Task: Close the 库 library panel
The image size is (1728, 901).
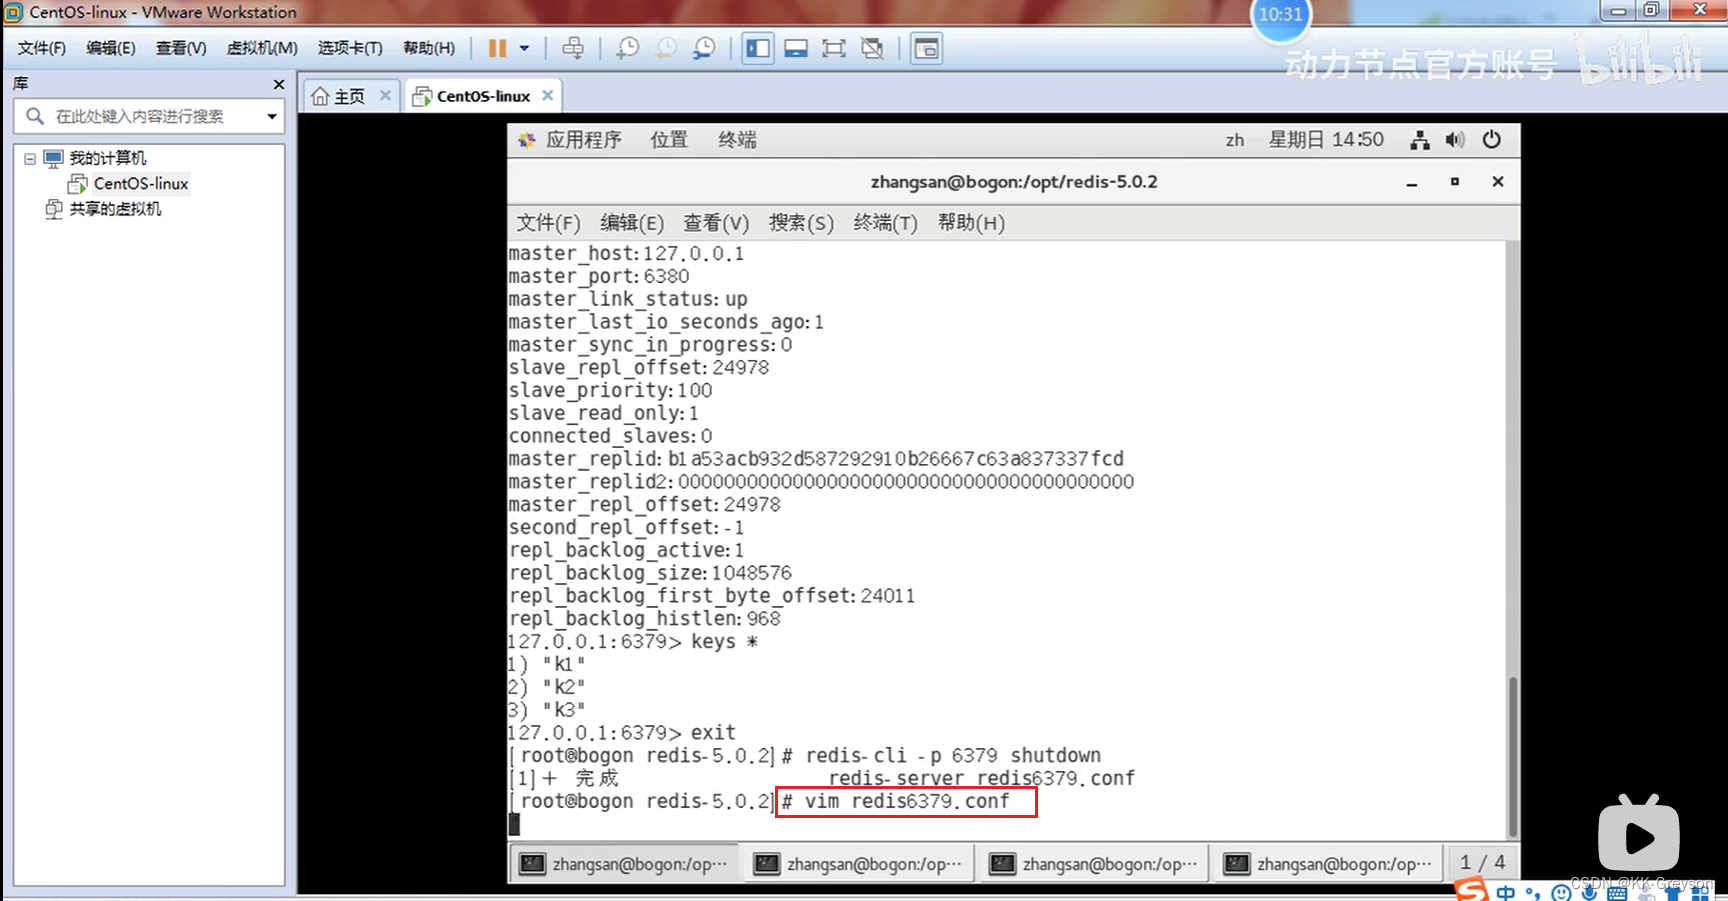Action: [x=279, y=84]
